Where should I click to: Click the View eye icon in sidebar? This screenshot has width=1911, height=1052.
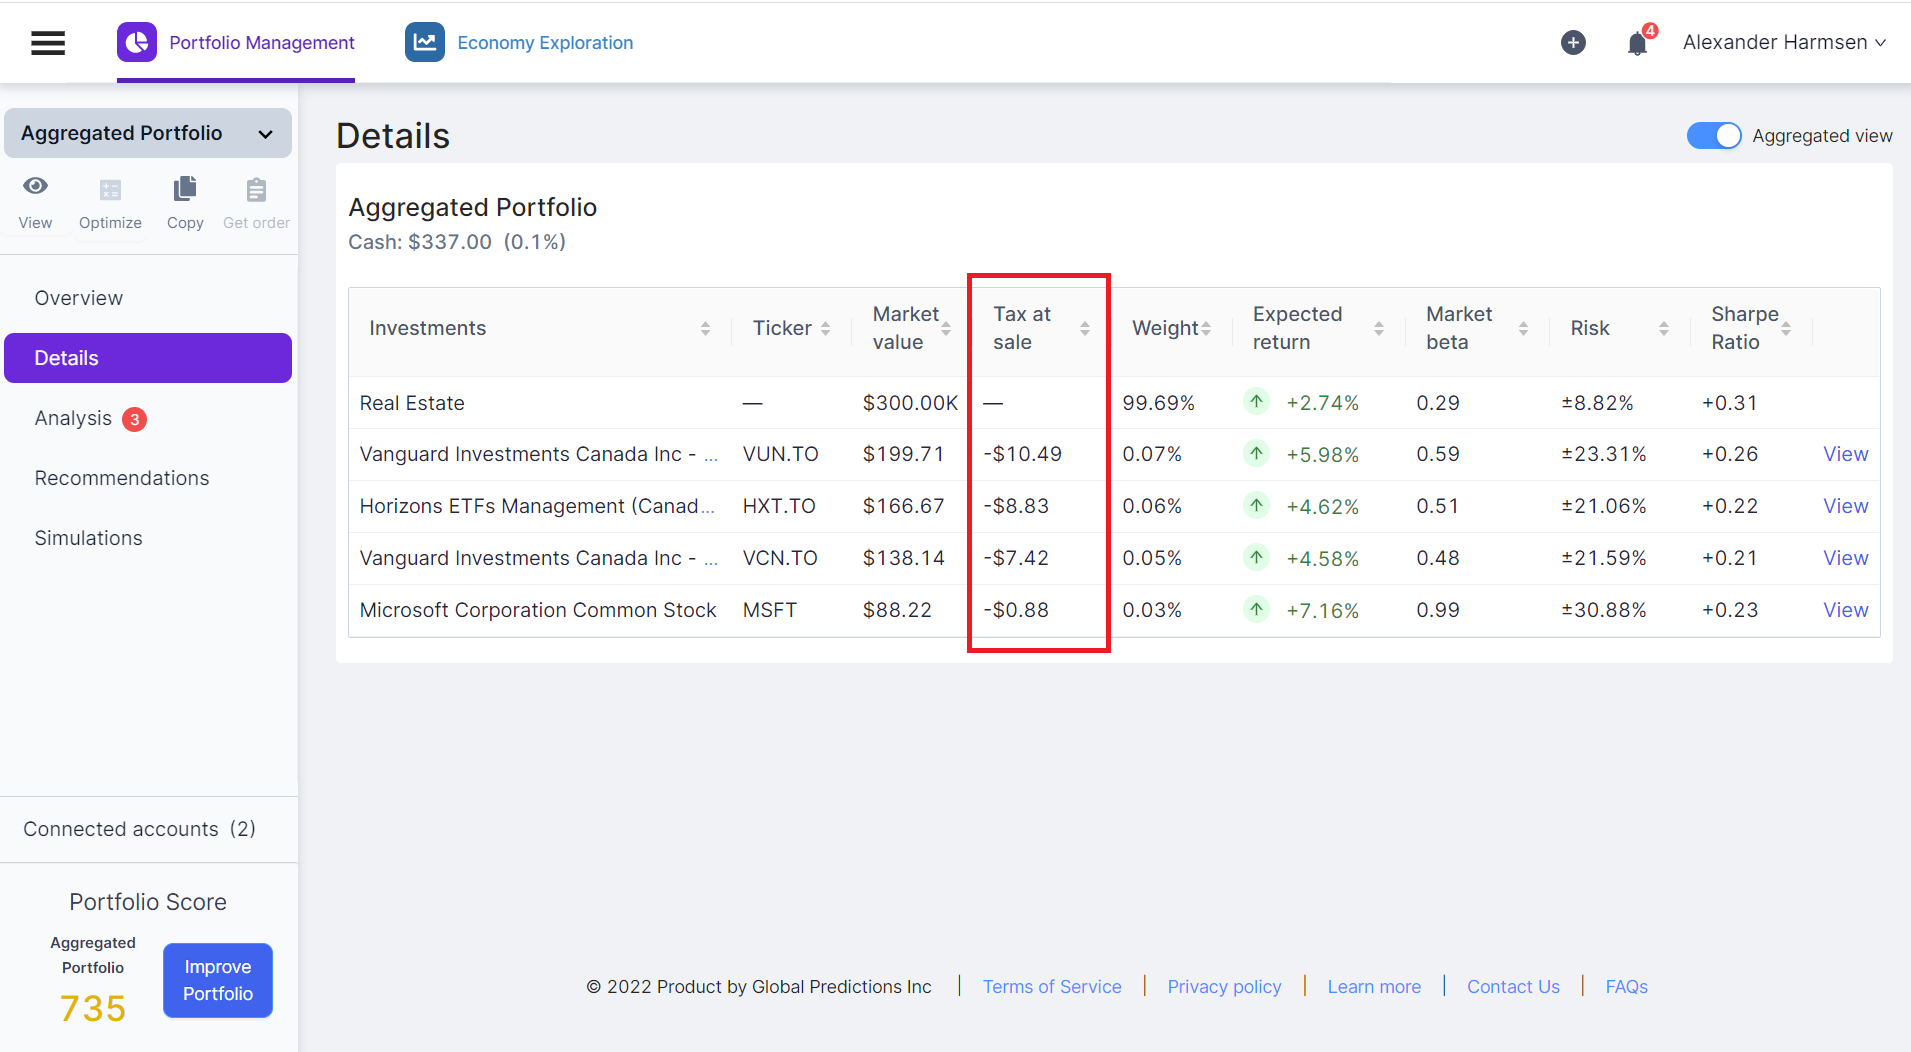[36, 187]
